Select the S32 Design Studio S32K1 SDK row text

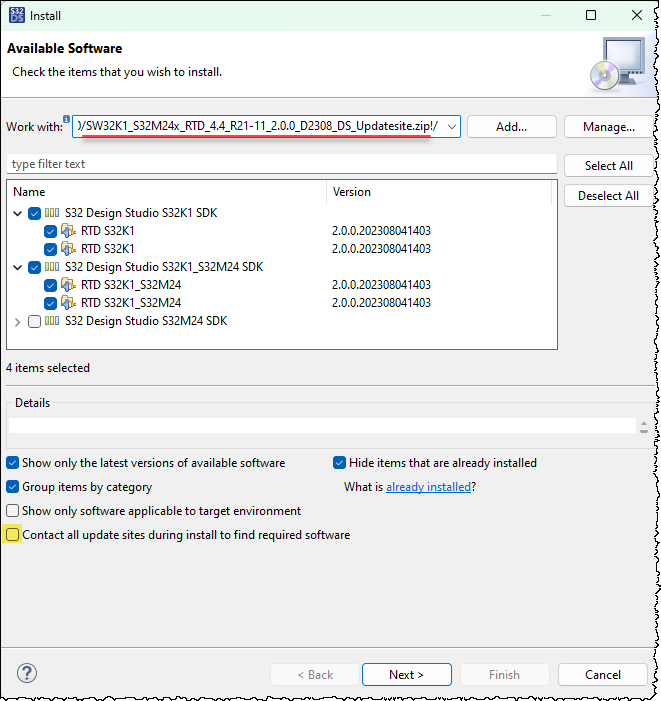[x=141, y=213]
